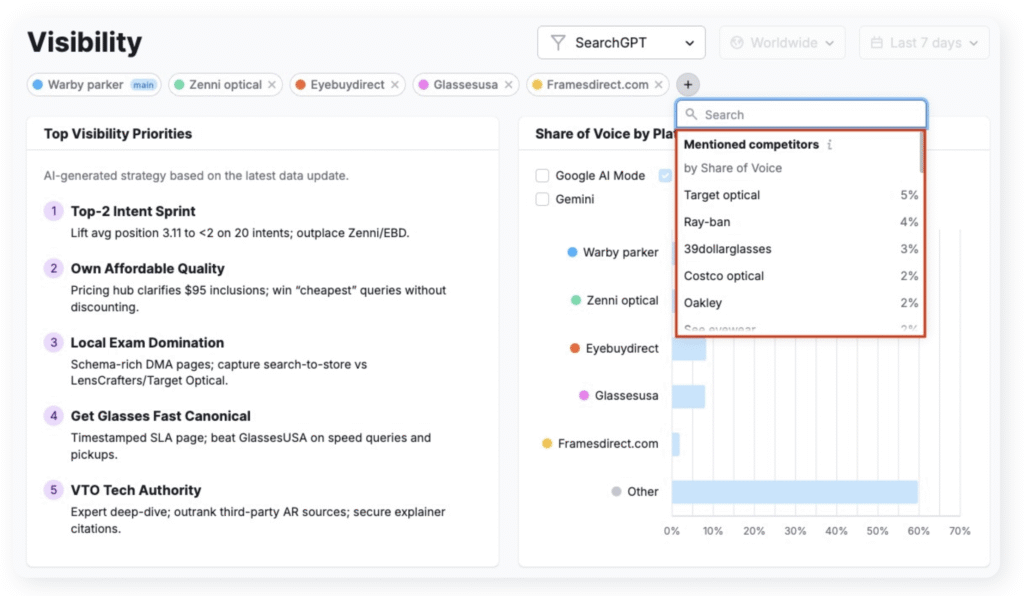Open the Worldwide region dropdown
Screen dimensions: 1024x596
pyautogui.click(x=782, y=43)
